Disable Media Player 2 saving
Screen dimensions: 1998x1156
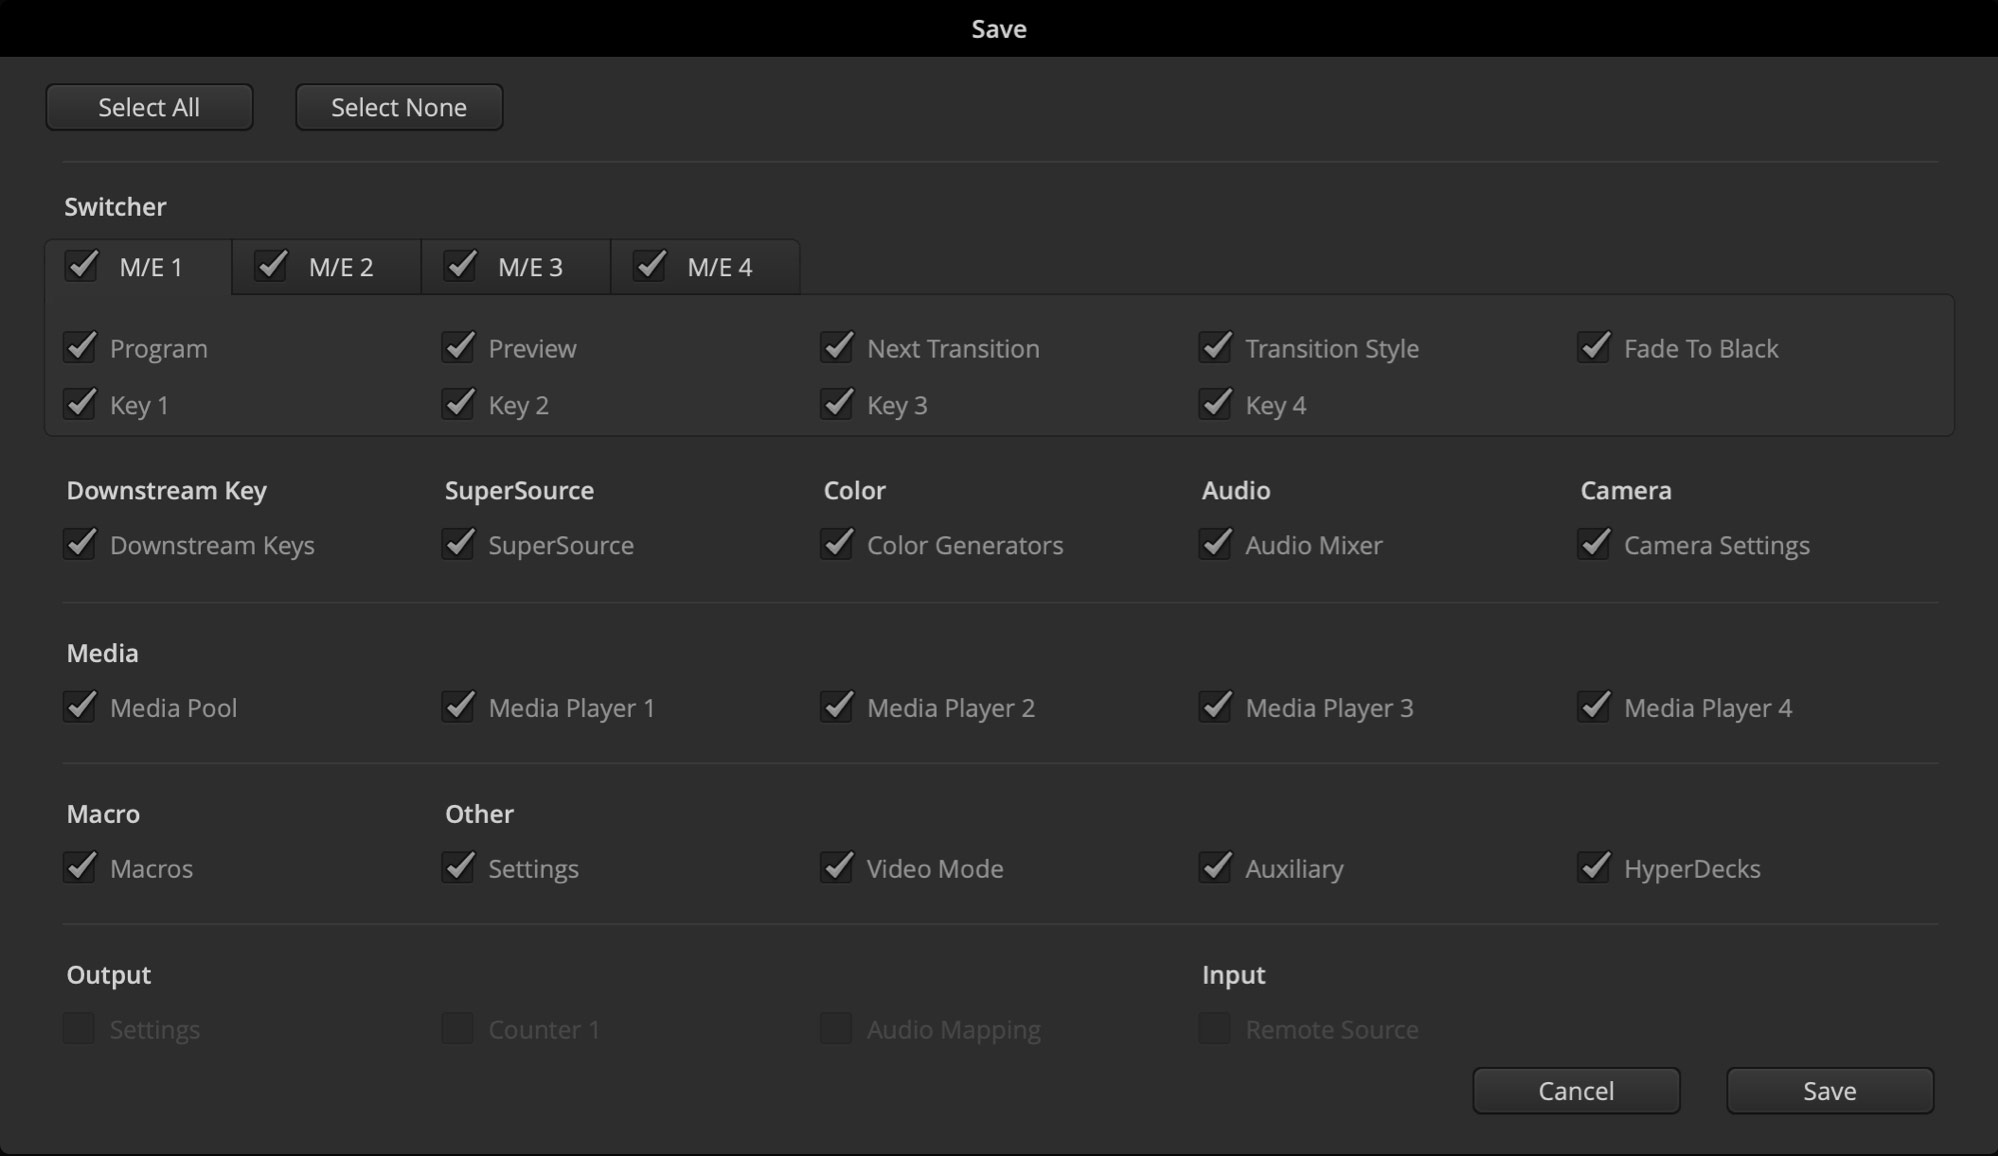[x=837, y=707]
